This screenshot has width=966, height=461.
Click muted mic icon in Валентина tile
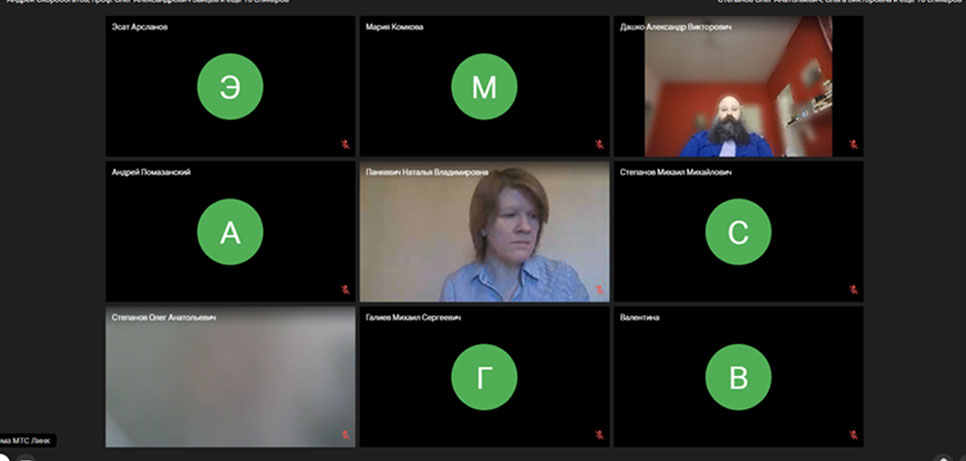pyautogui.click(x=853, y=435)
